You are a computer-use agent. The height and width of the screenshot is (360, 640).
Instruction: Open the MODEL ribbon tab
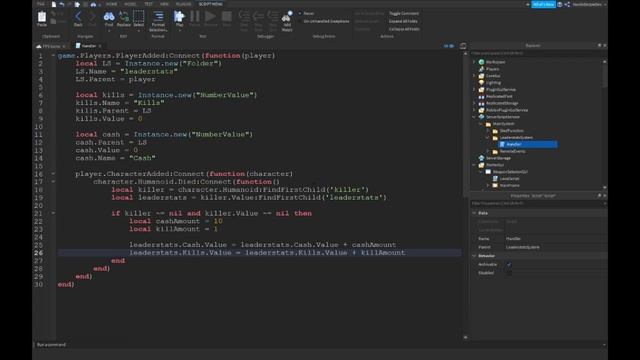130,4
